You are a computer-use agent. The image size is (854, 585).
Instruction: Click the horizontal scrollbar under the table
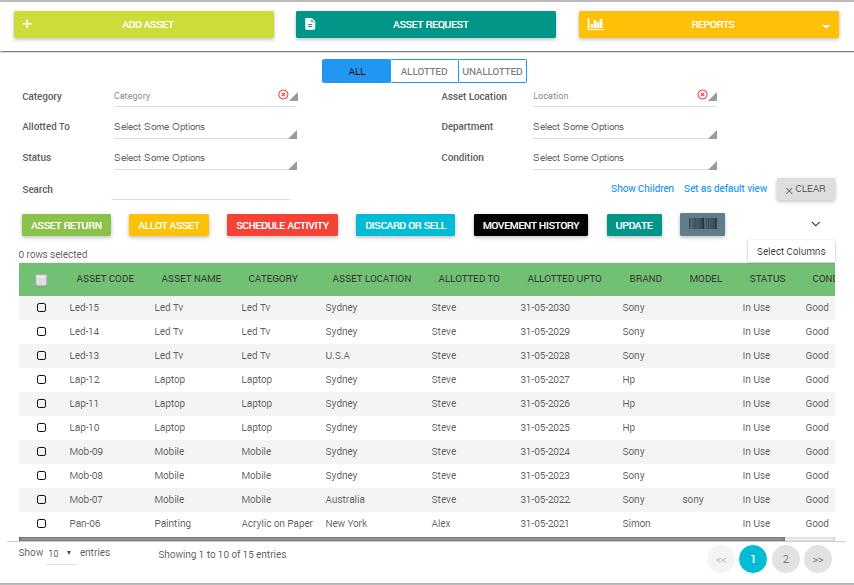click(x=400, y=539)
